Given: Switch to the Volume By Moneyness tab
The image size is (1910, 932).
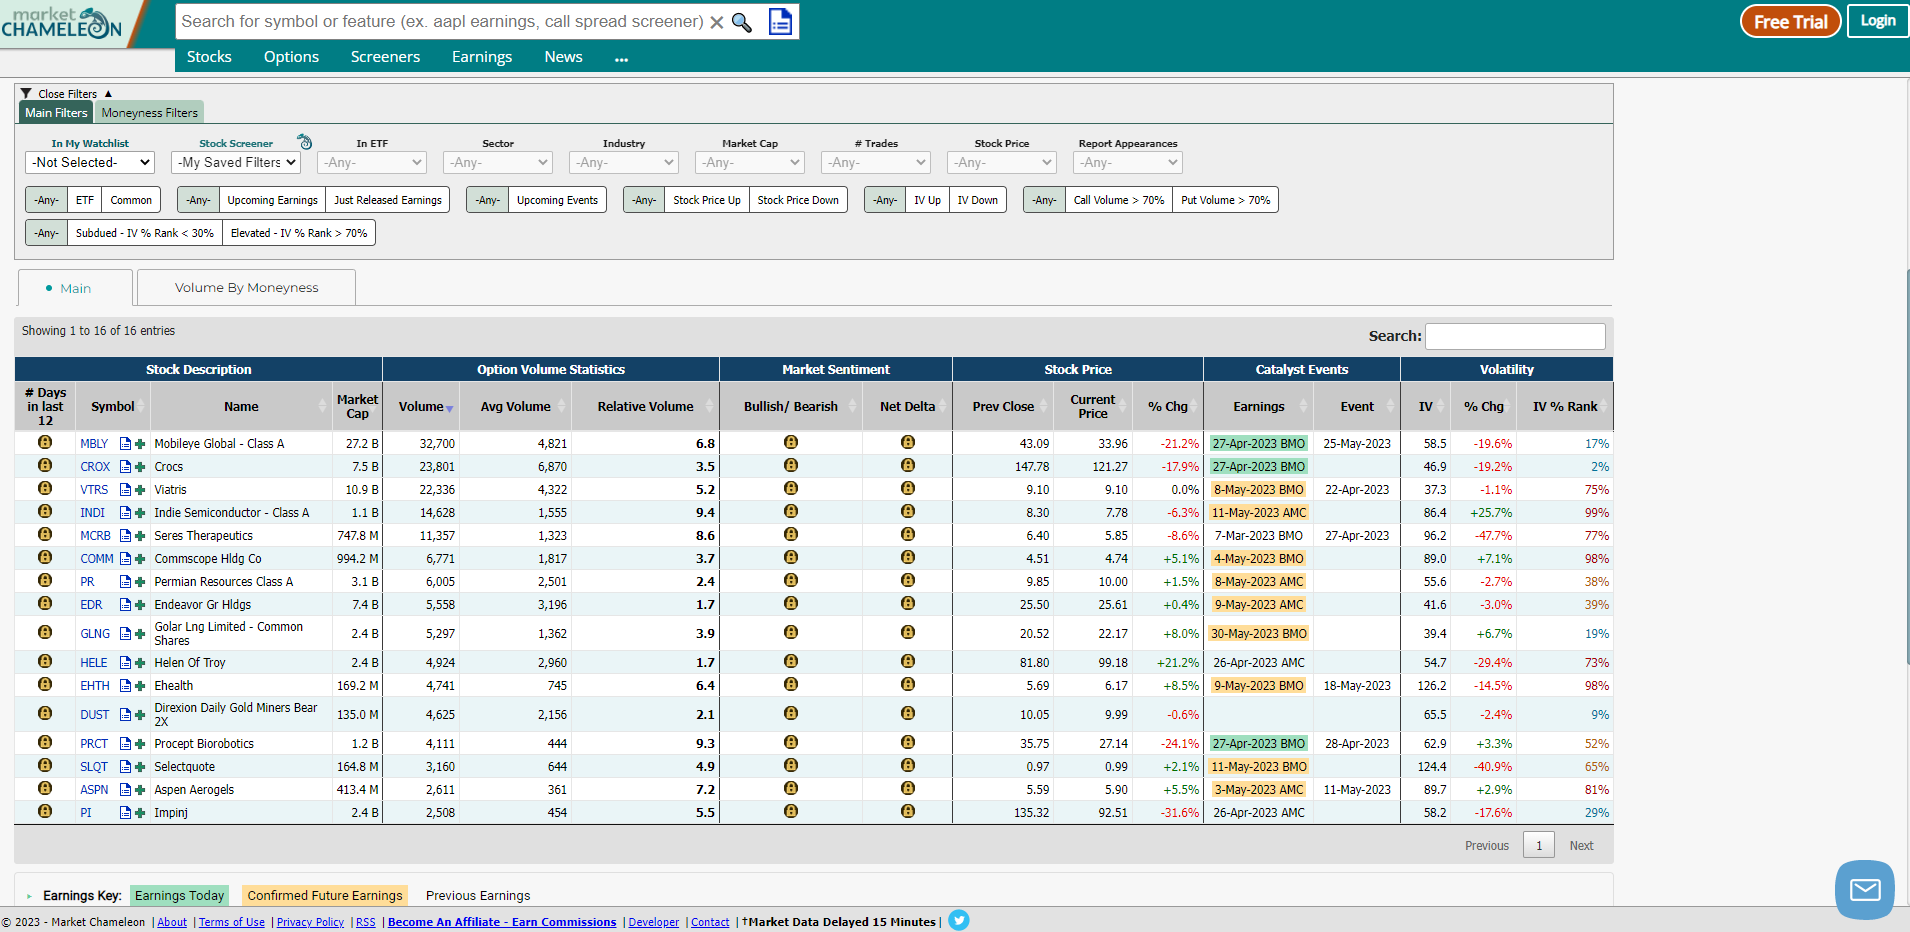Looking at the screenshot, I should (246, 287).
